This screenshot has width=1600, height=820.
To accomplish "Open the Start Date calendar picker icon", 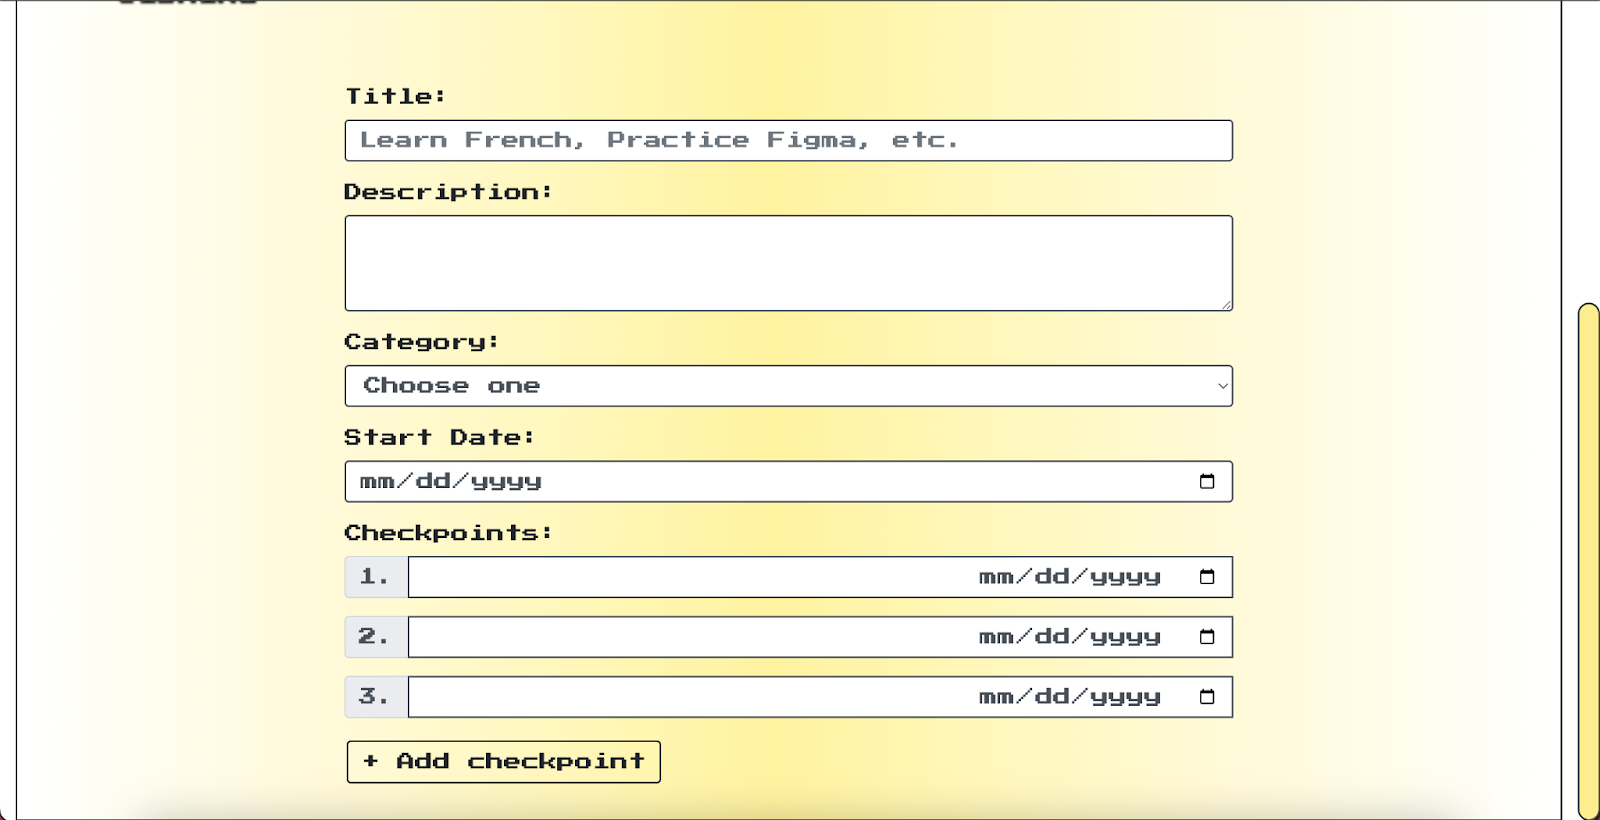I will (x=1207, y=481).
